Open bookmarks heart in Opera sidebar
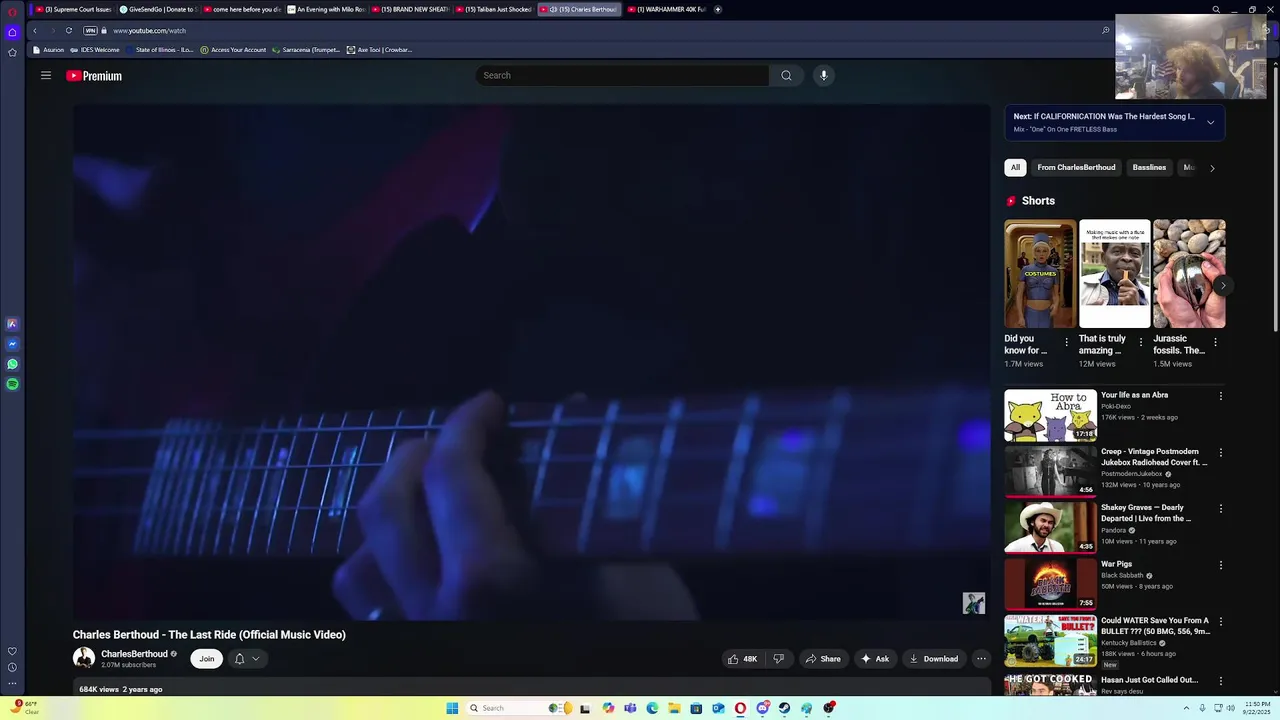Viewport: 1280px width, 720px height. pos(12,651)
